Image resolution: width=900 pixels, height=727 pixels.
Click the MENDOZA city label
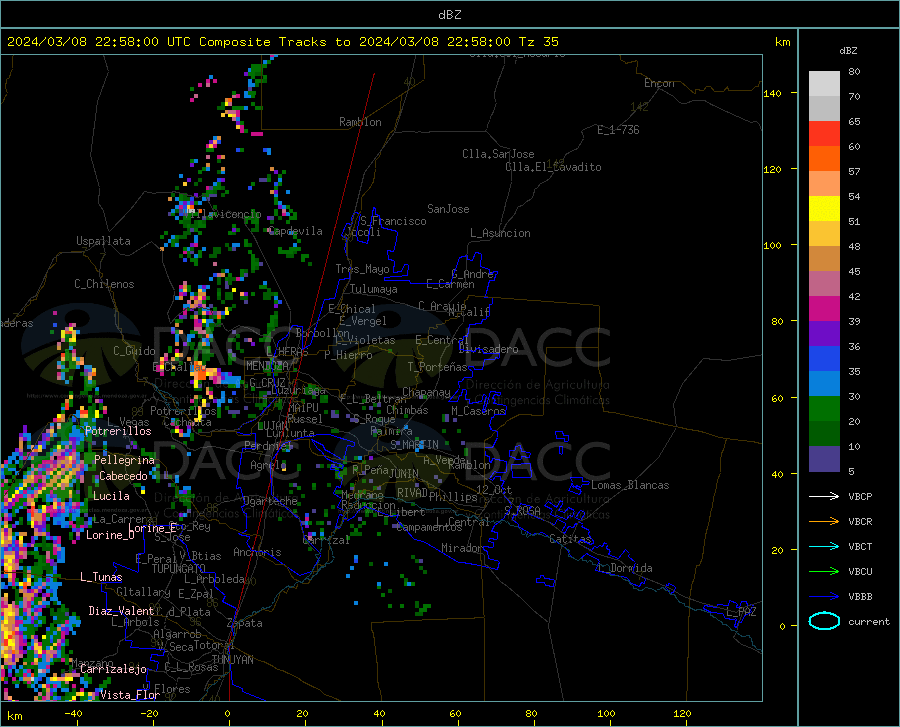pos(267,365)
